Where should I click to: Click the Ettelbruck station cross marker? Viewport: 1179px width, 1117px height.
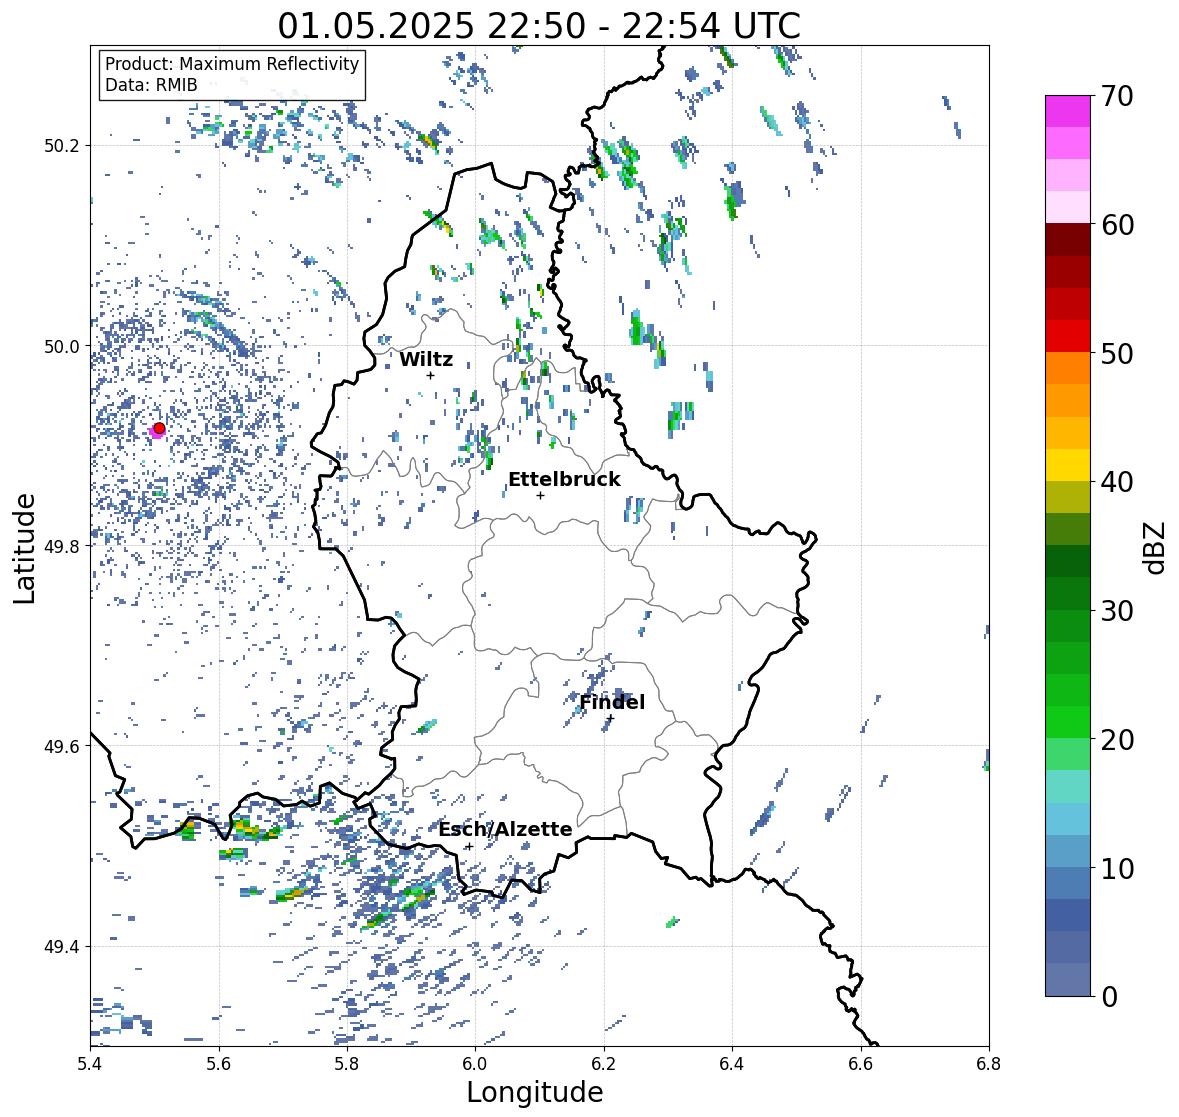[540, 495]
